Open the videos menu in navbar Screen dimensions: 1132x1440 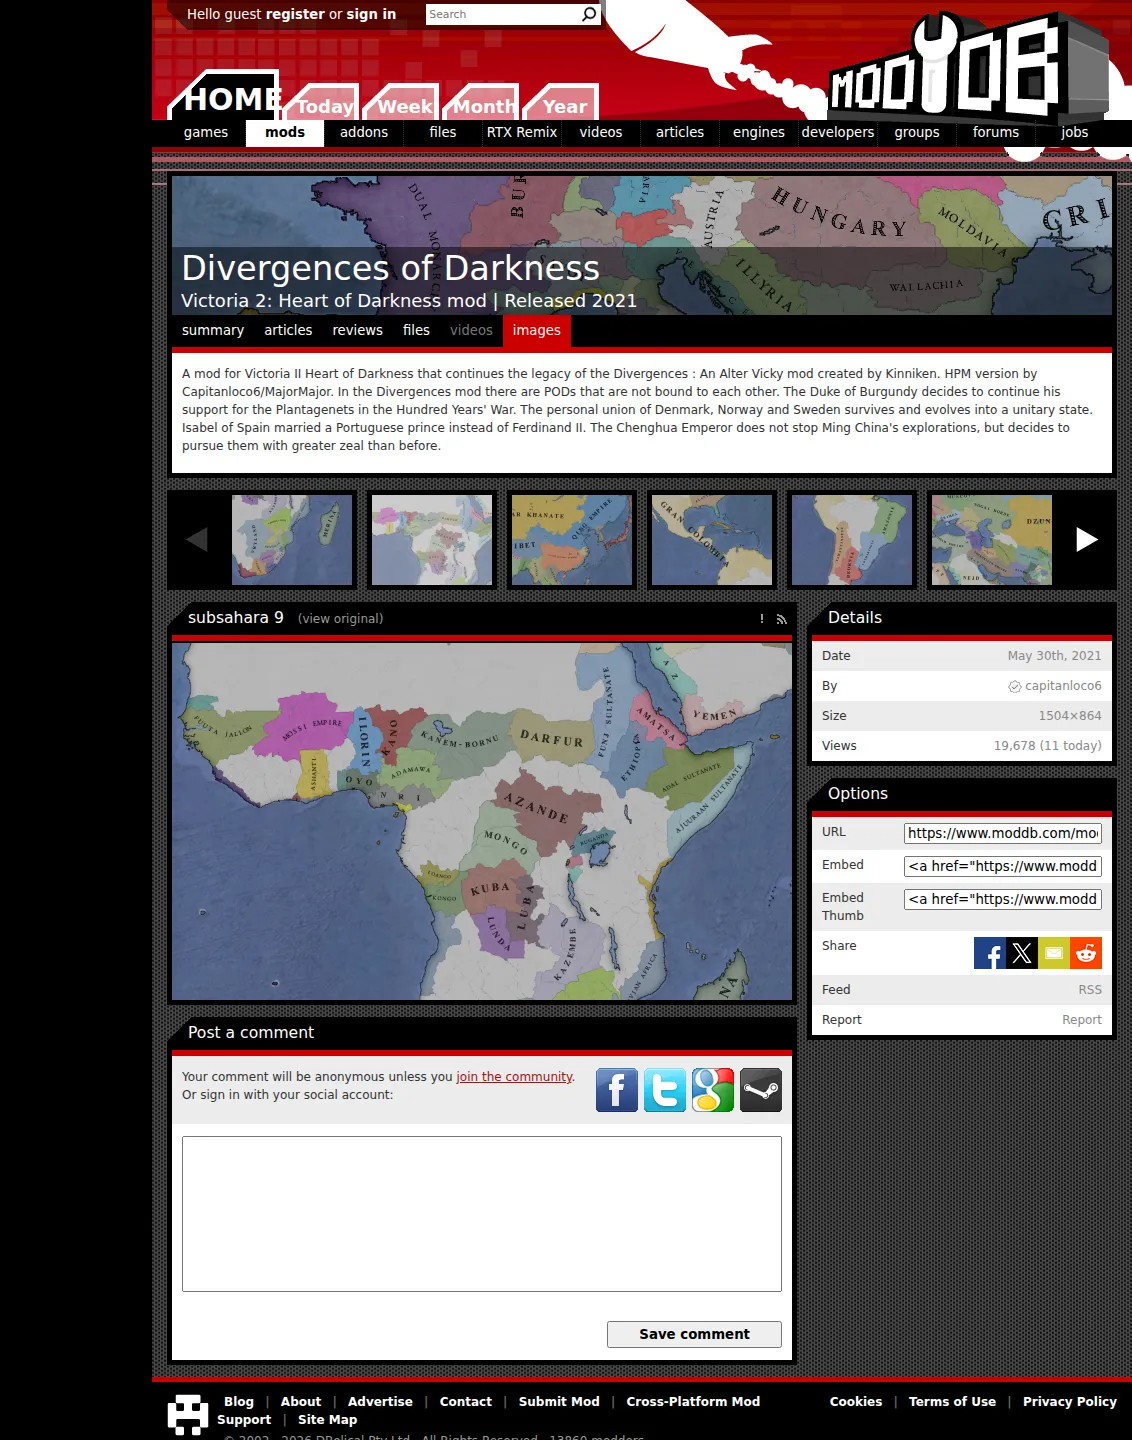coord(601,132)
